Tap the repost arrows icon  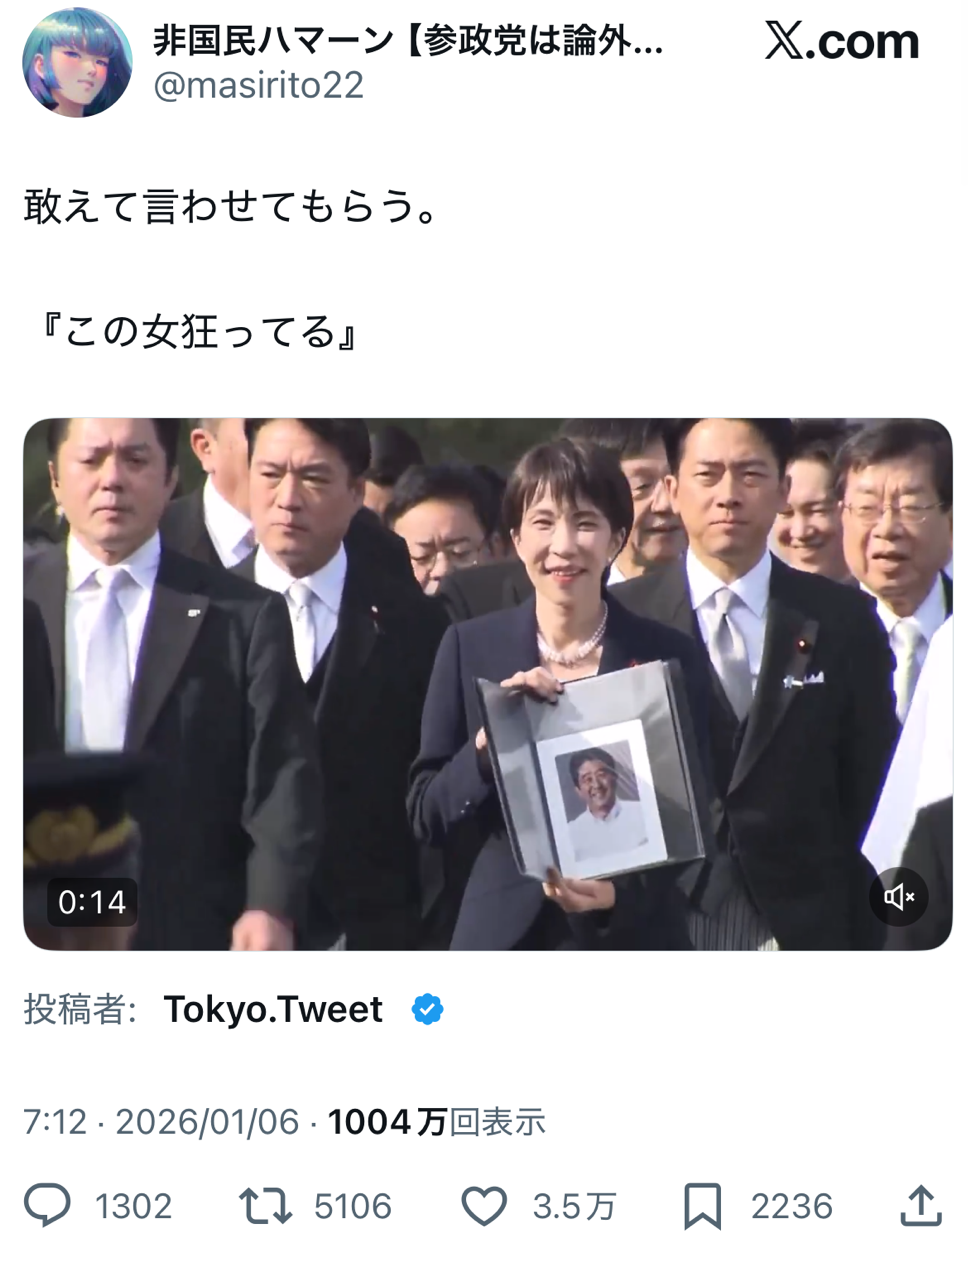click(266, 1206)
